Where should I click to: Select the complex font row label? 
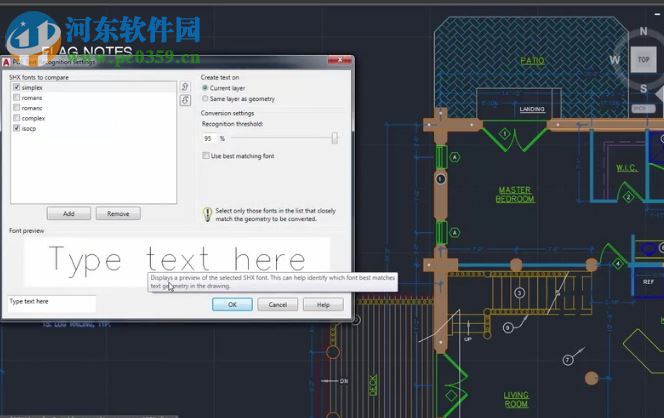point(33,118)
